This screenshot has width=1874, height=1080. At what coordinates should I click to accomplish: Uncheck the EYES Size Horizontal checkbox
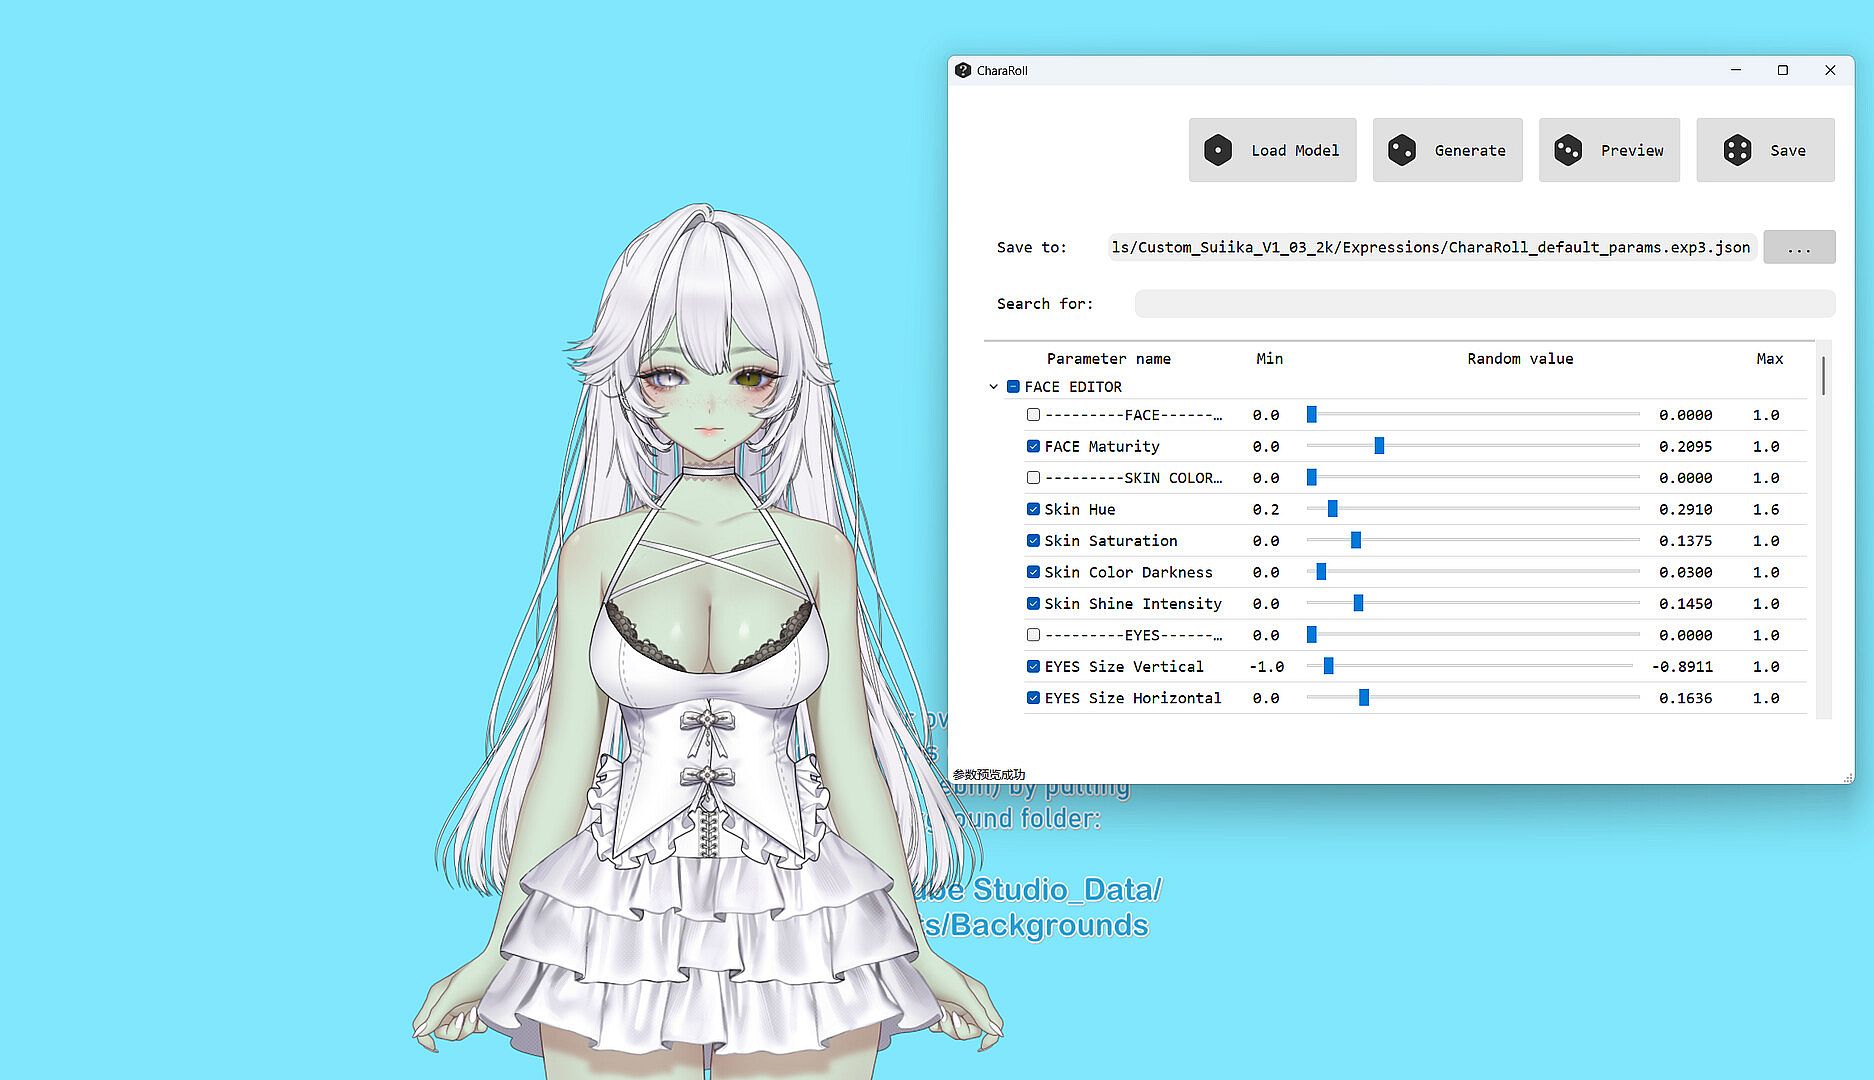tap(1033, 698)
